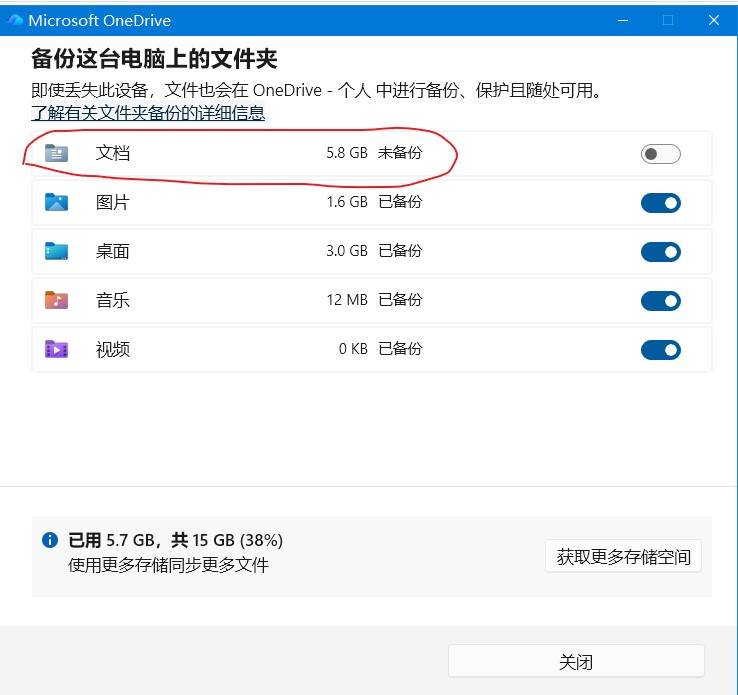This screenshot has width=738, height=695.
Task: Click the 获取更多存储空间 button
Action: (623, 557)
